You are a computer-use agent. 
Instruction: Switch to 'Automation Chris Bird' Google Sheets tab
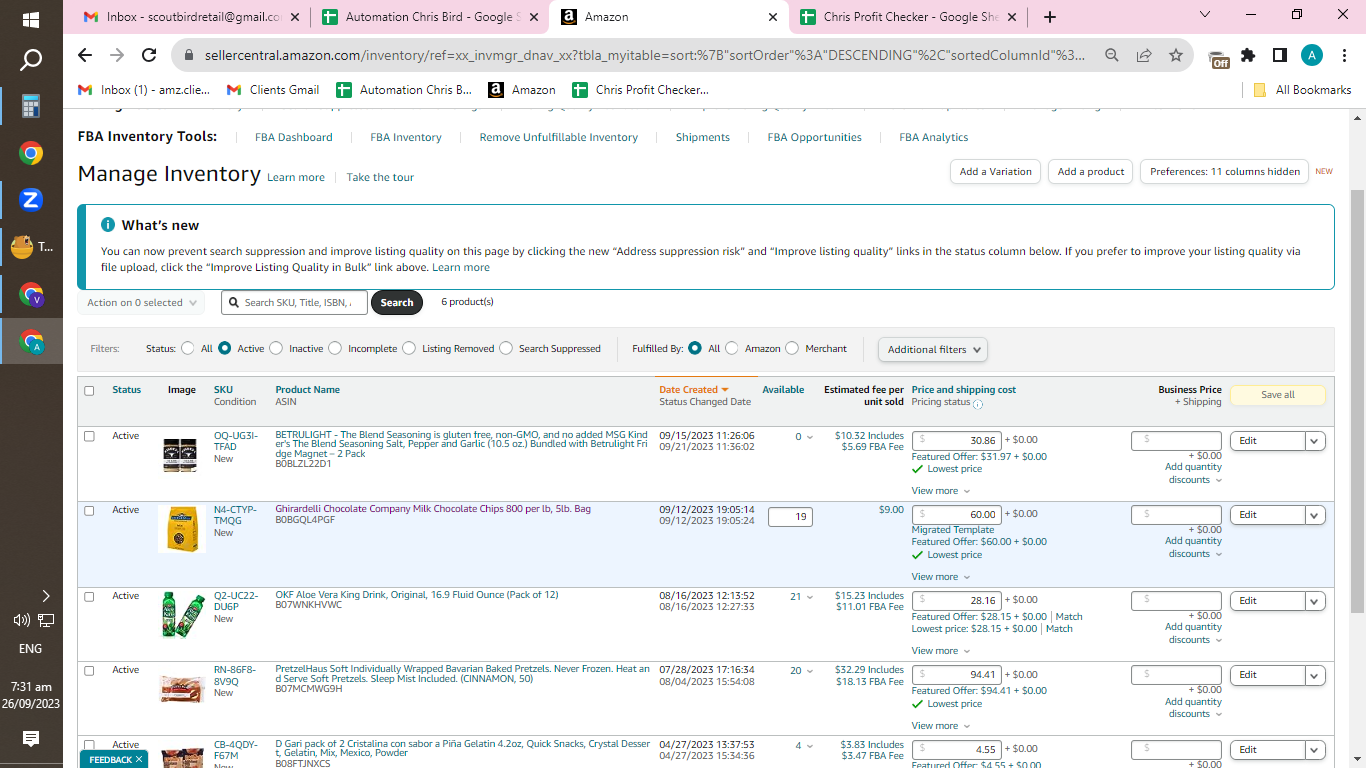430,17
